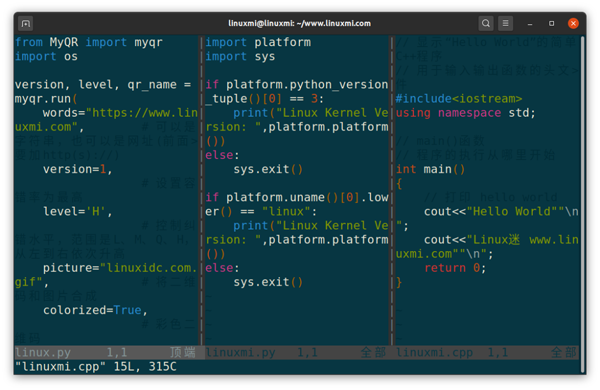The image size is (600, 390).
Task: Click 'import sys' in middle pane
Action: click(x=240, y=57)
